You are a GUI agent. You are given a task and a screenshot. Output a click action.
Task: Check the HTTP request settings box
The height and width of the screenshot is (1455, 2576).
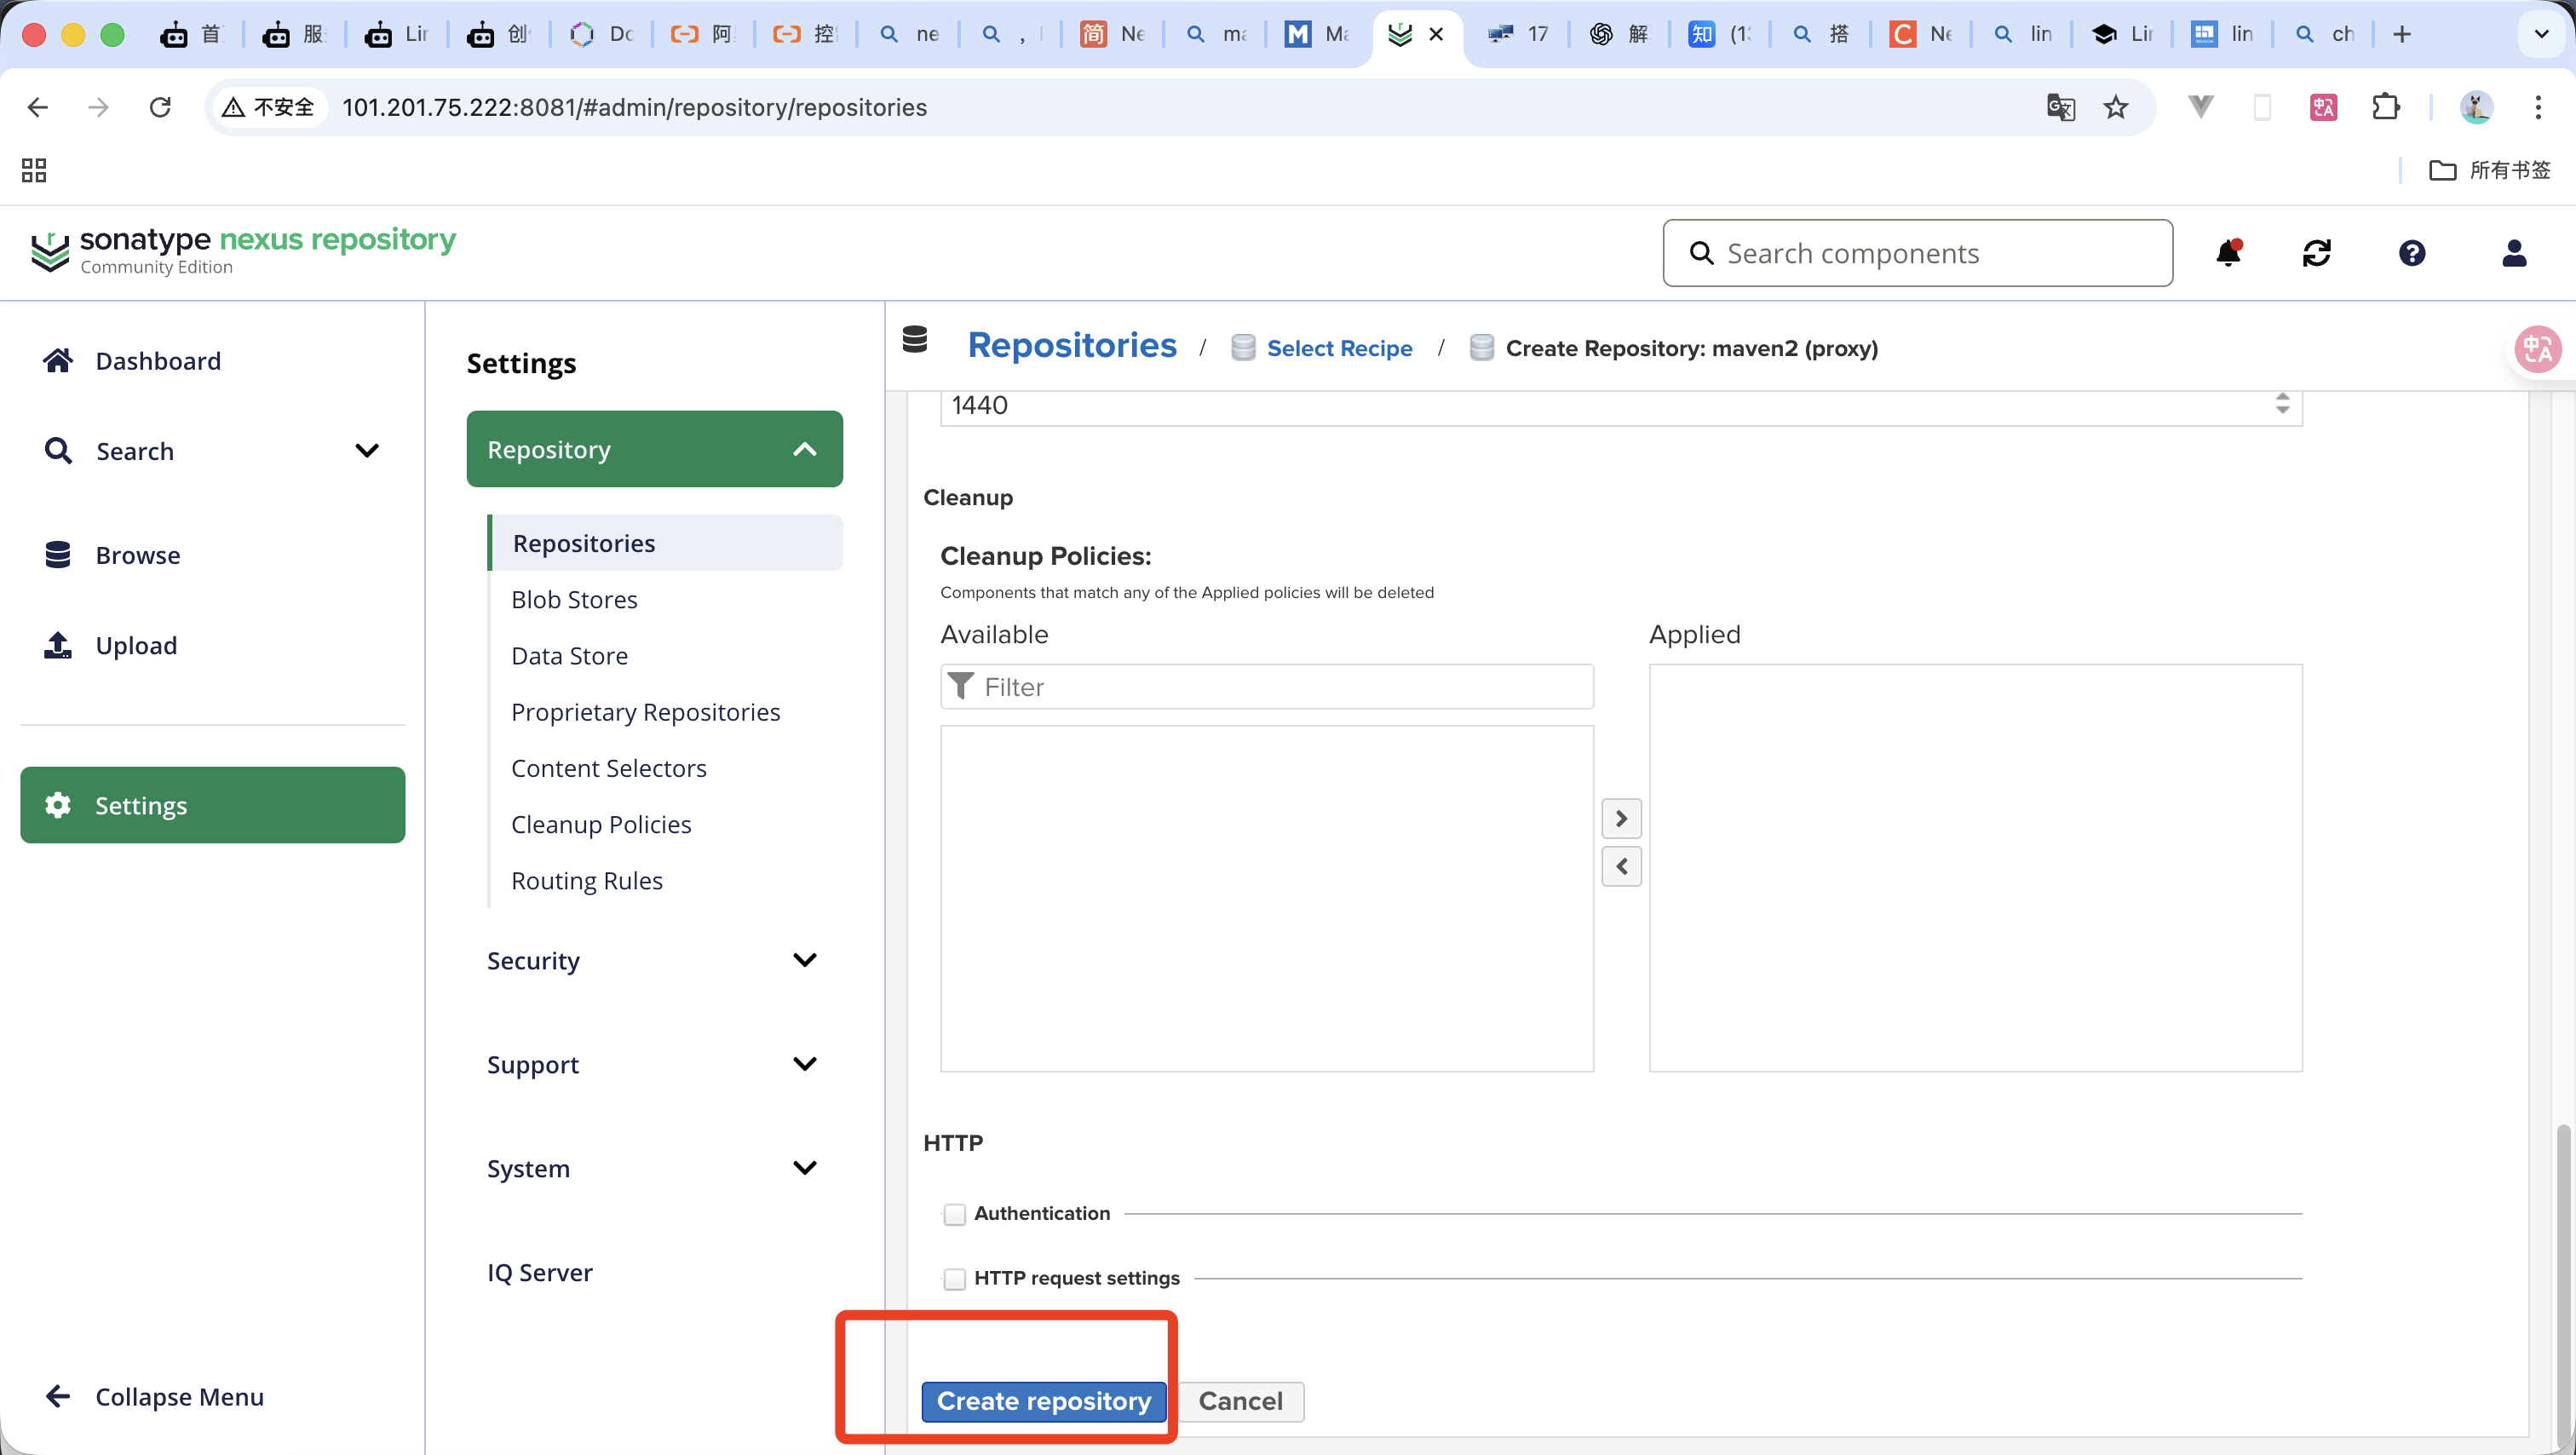[x=955, y=1279]
